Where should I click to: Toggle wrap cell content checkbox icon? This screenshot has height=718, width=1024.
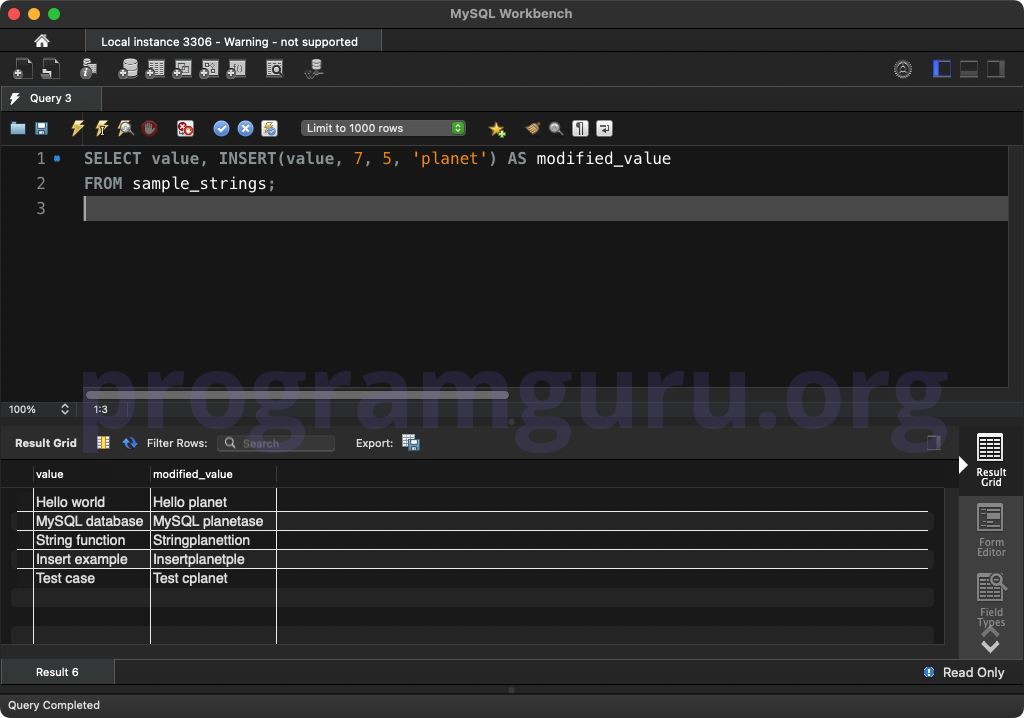tap(934, 443)
